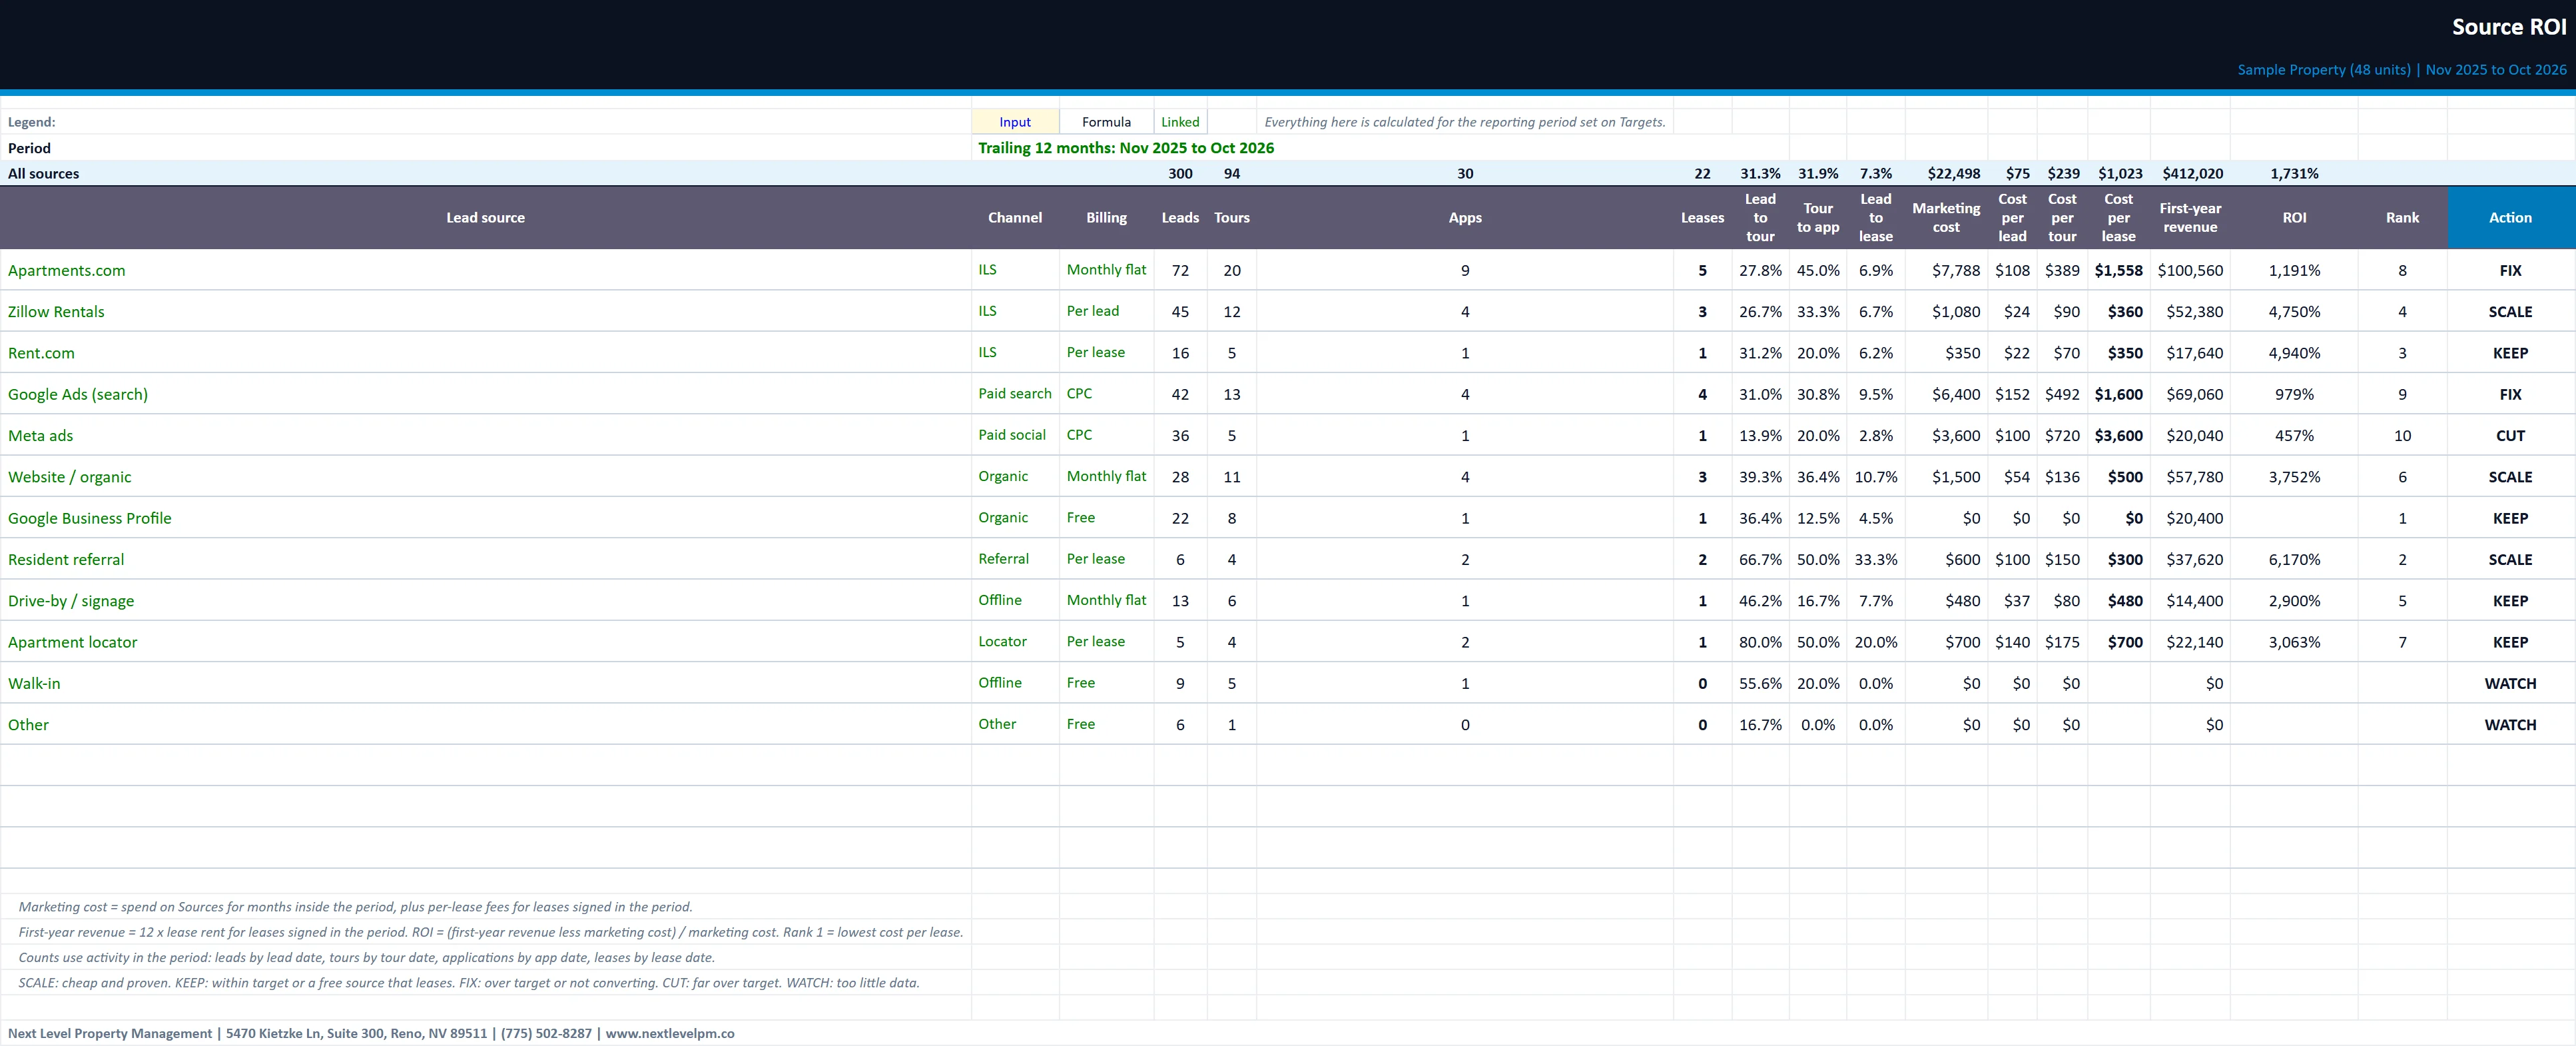The width and height of the screenshot is (2576, 1046).
Task: Click the Per lead billing cell
Action: (x=1106, y=311)
